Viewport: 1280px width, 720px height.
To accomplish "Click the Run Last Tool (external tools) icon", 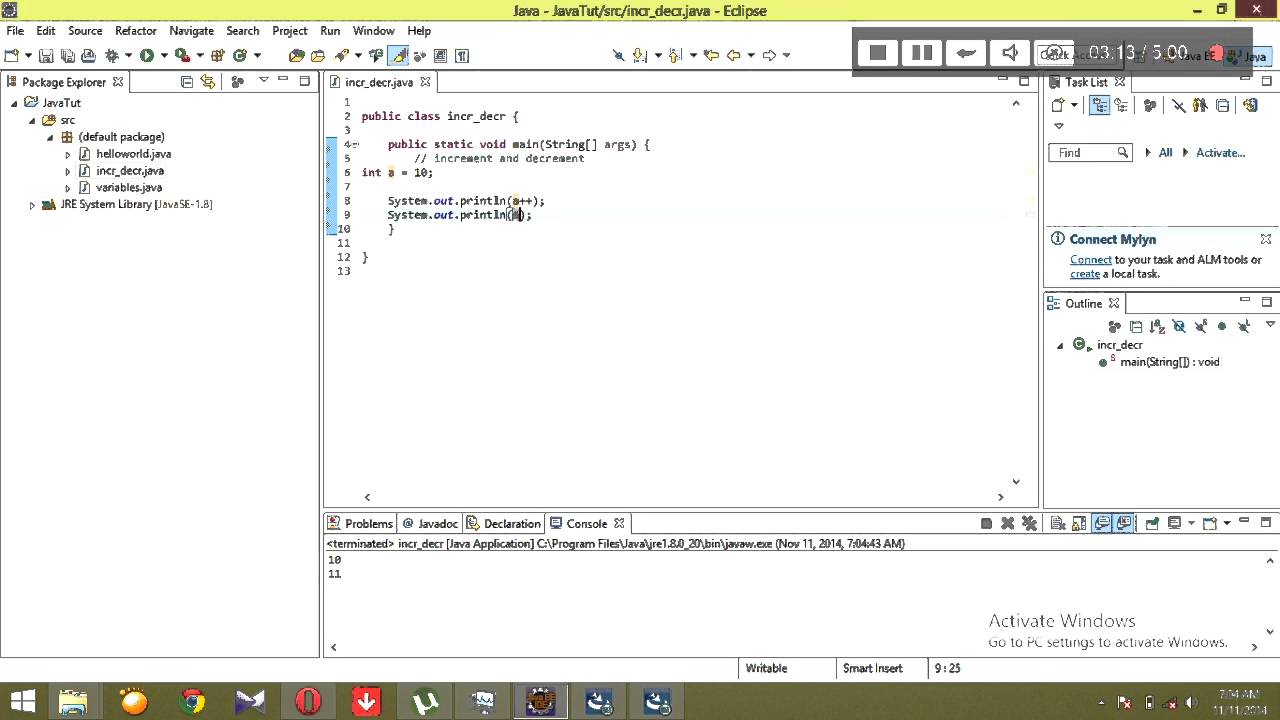I will click(x=182, y=55).
